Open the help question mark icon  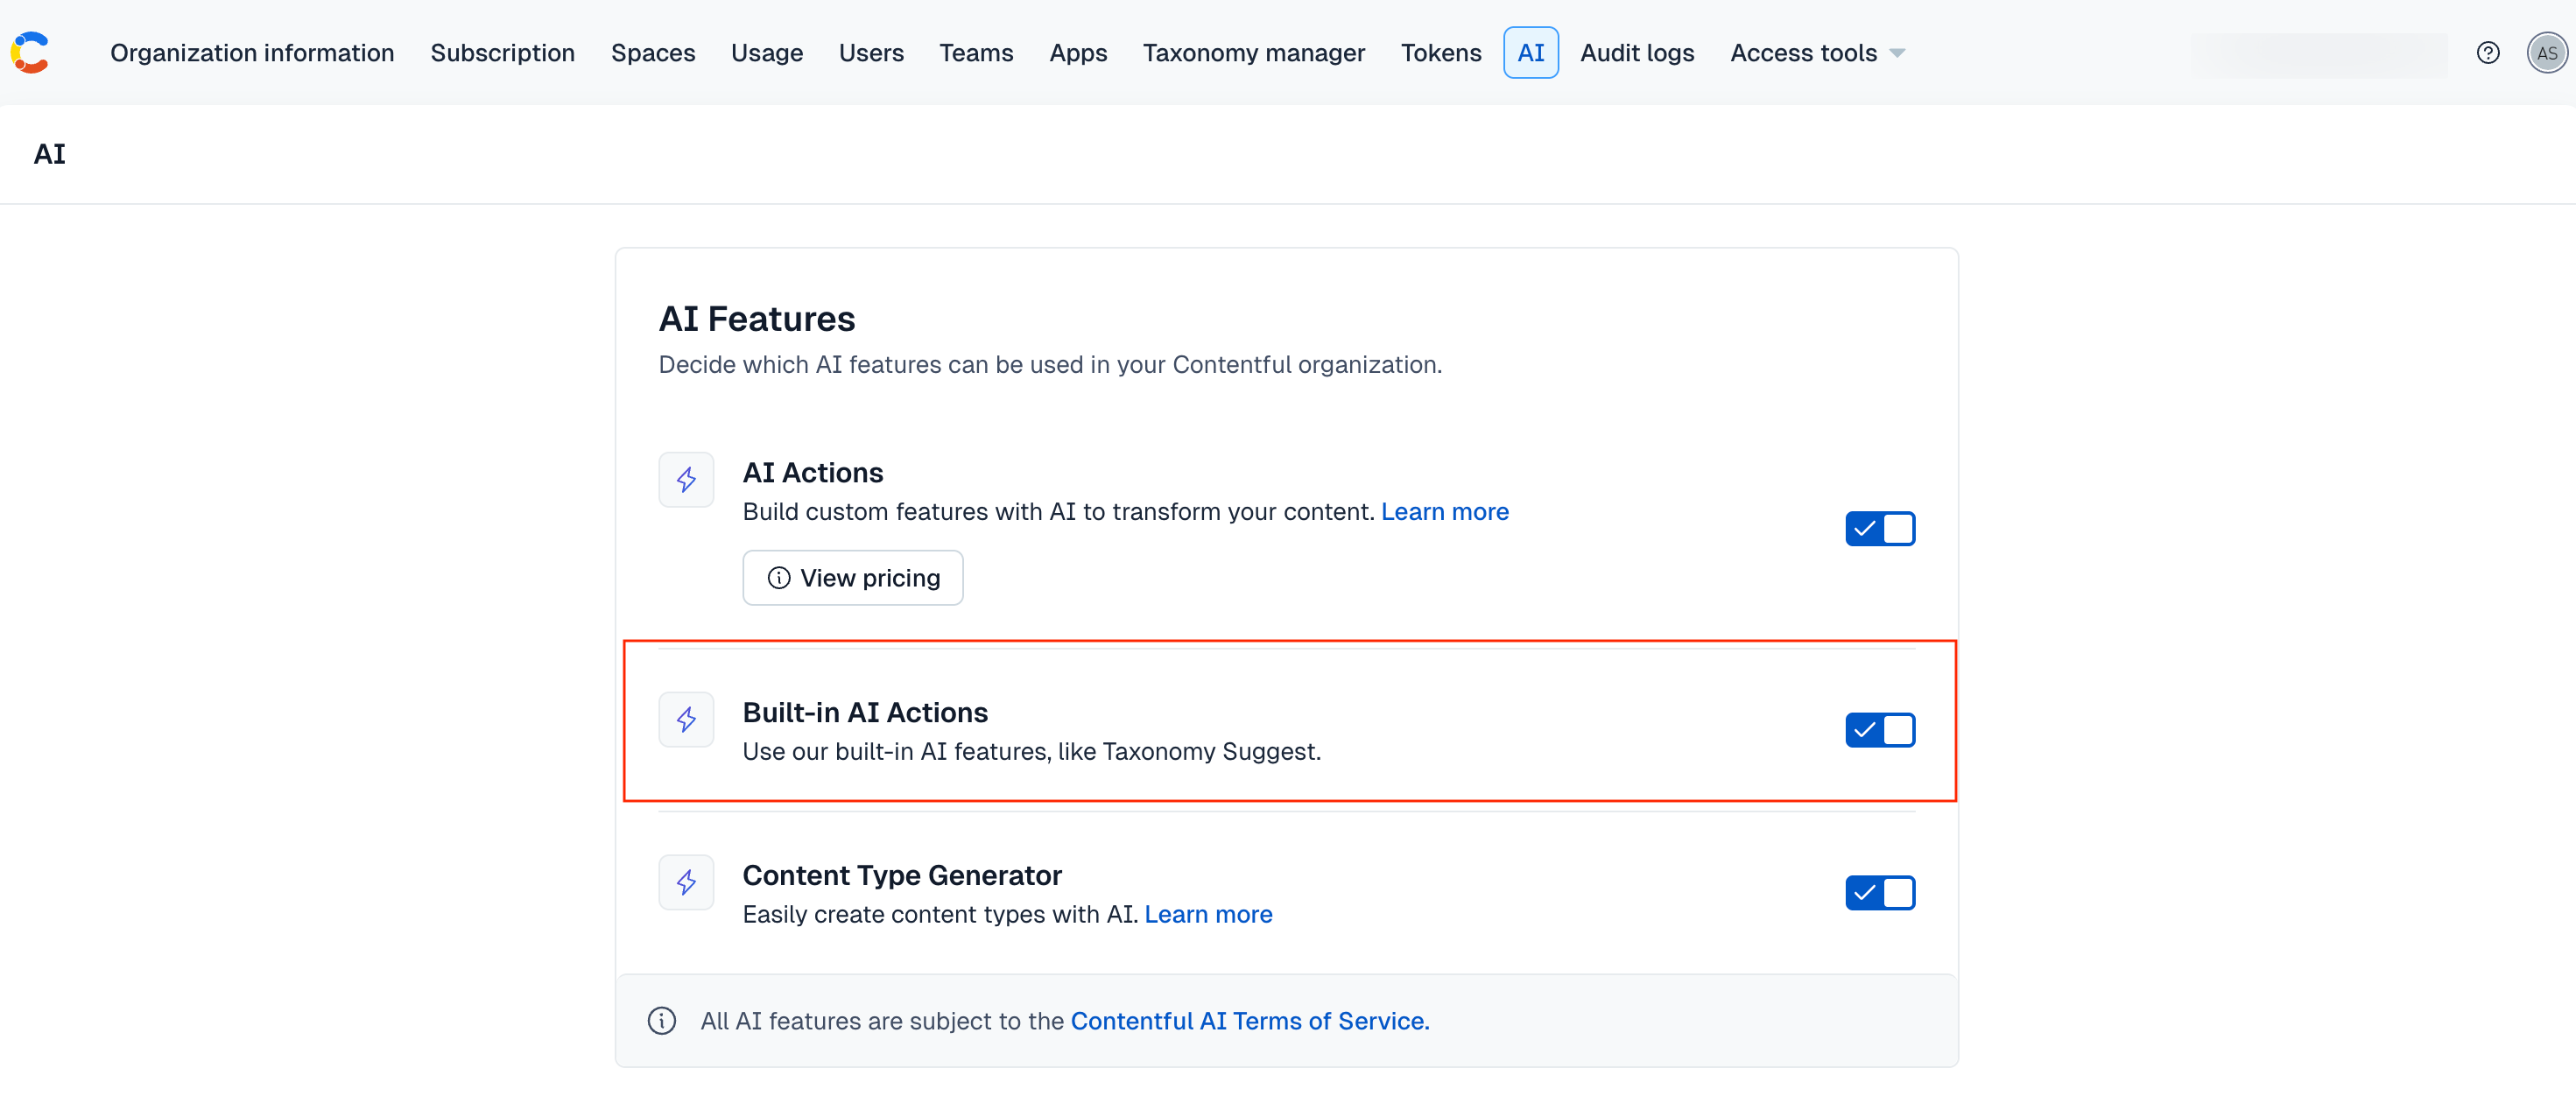click(2487, 53)
